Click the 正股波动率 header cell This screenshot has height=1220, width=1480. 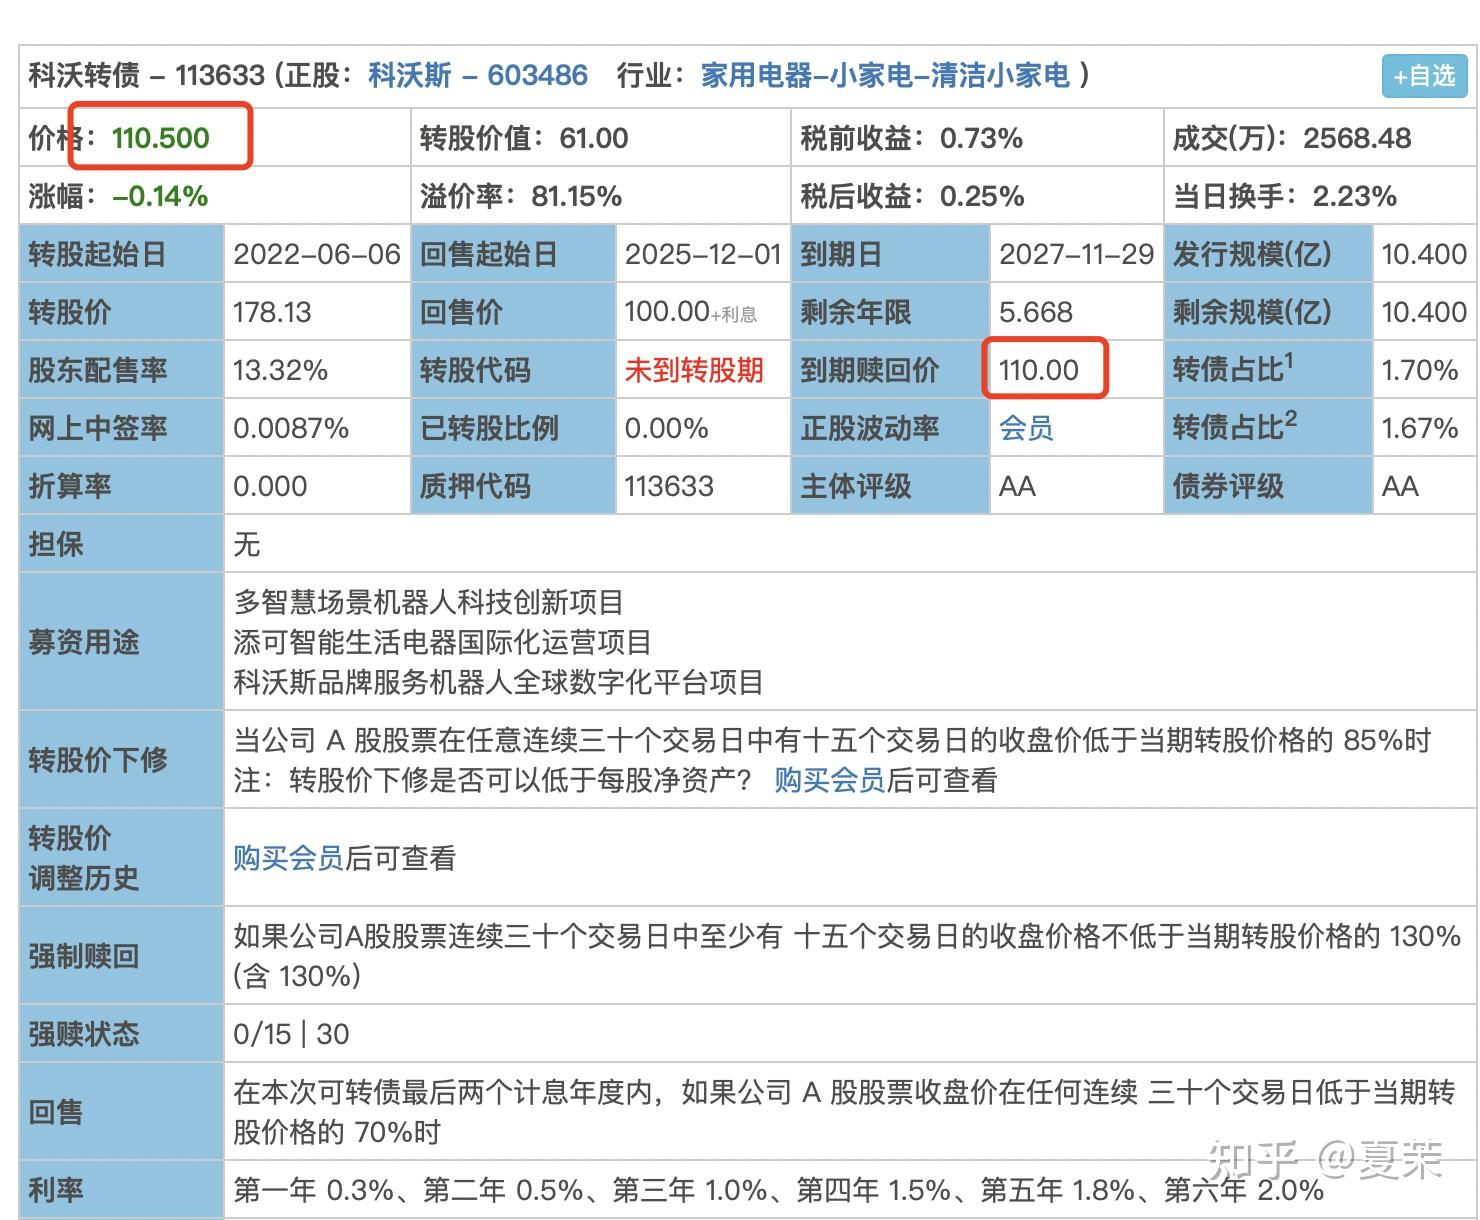coord(890,428)
